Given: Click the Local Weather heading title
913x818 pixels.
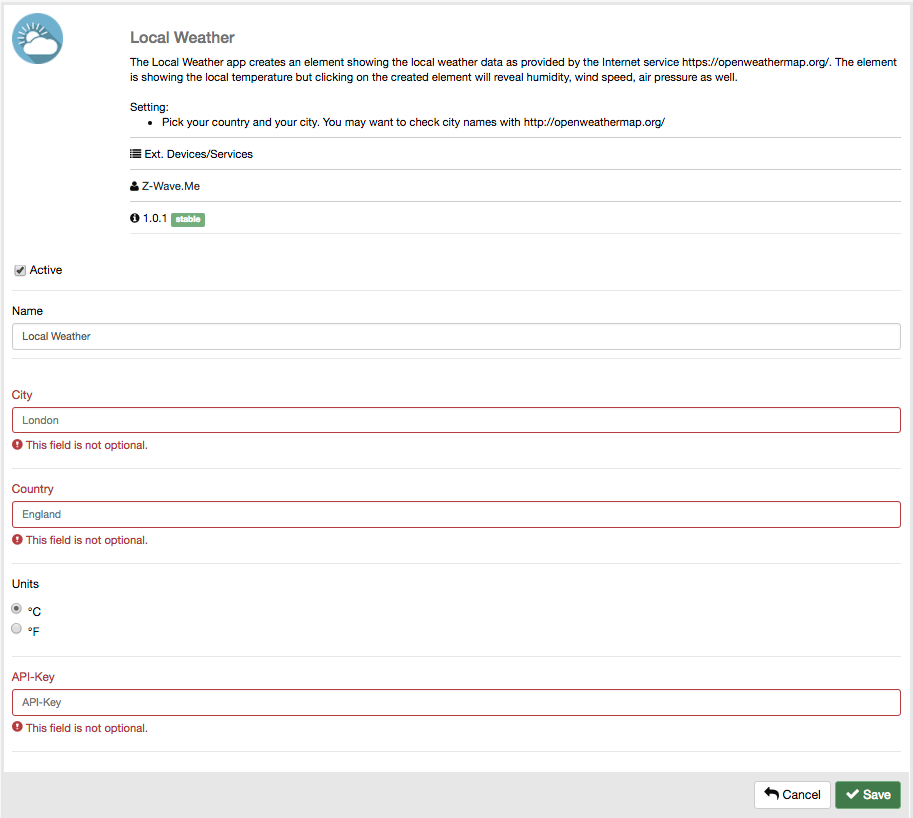Looking at the screenshot, I should (x=182, y=38).
